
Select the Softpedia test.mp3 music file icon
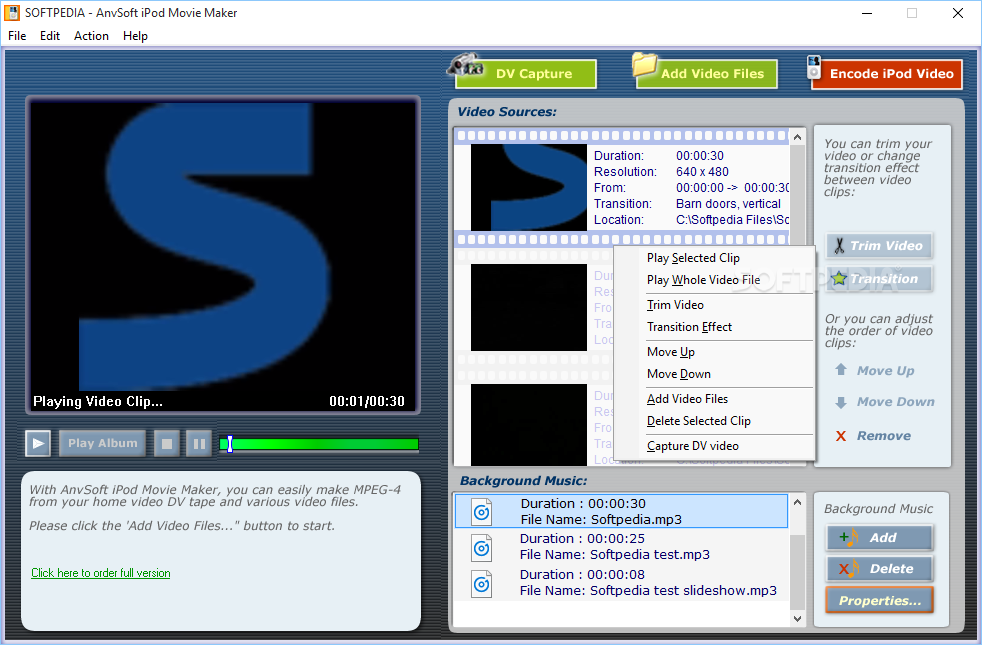point(481,548)
